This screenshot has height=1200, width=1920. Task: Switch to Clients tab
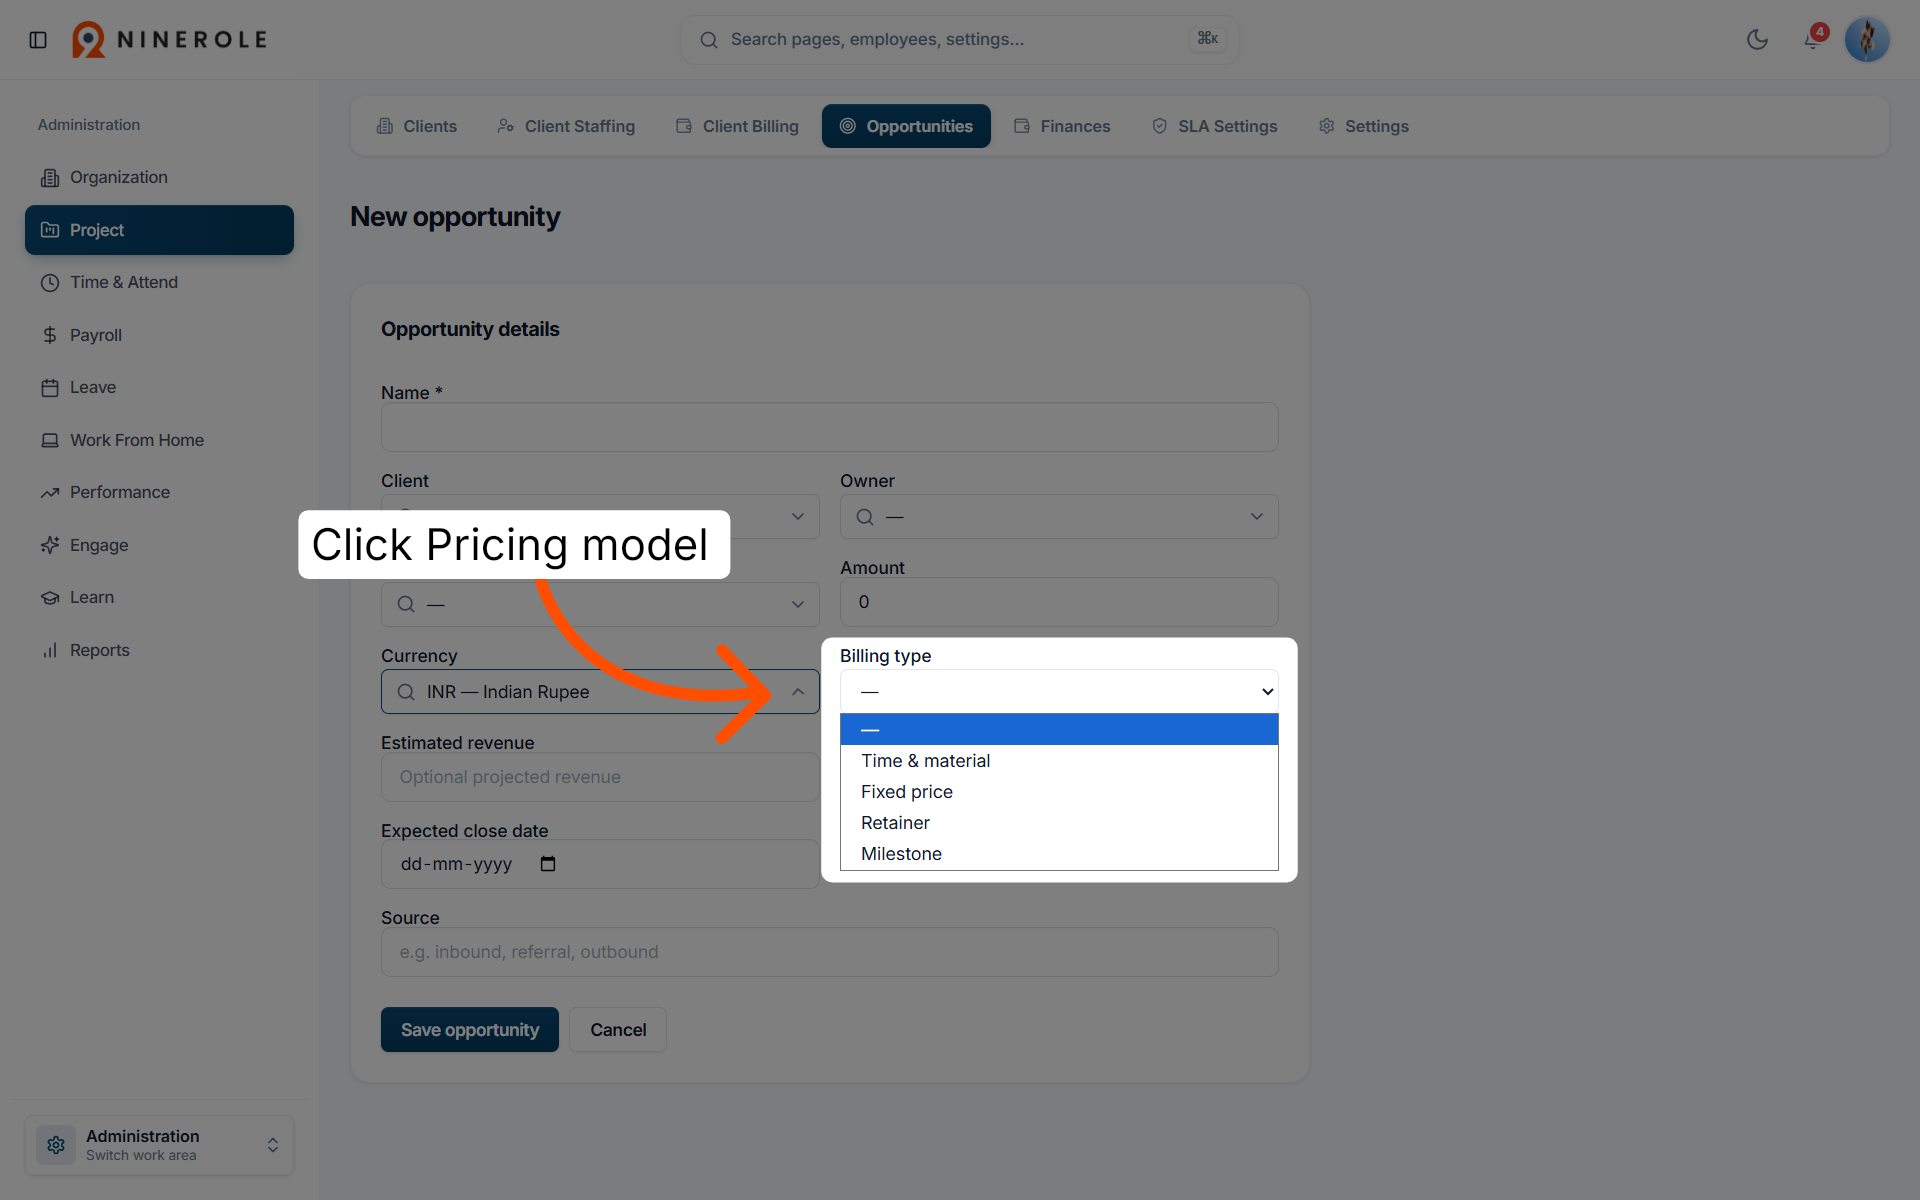point(416,126)
